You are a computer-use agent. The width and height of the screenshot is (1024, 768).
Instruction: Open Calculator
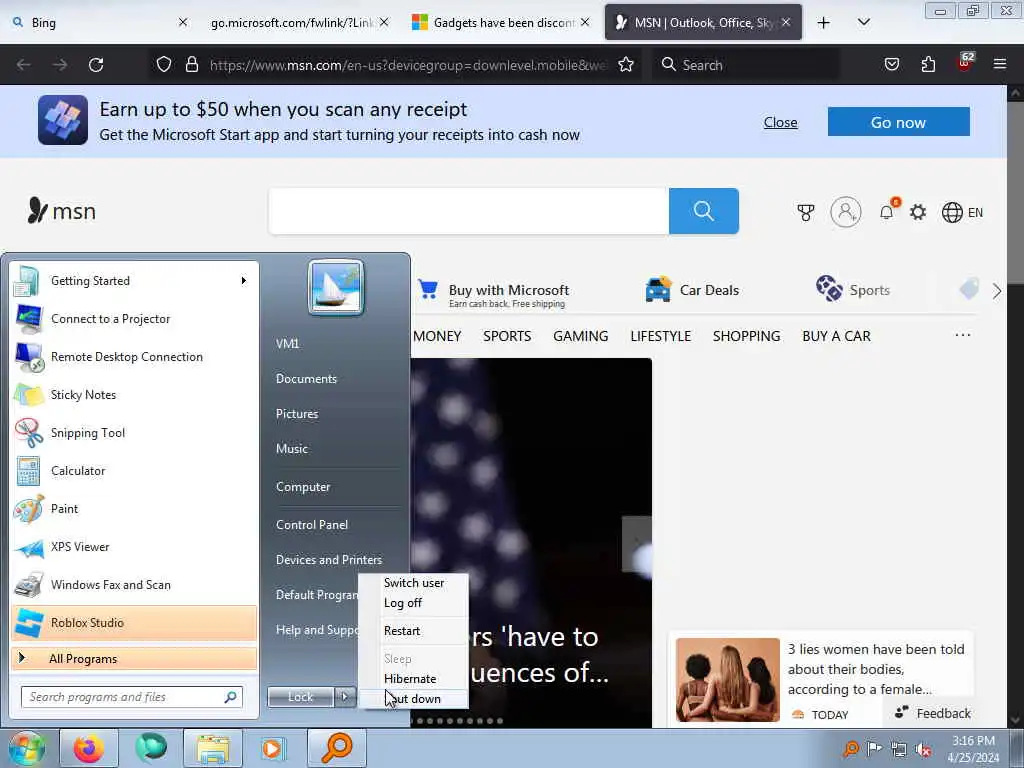134,471
